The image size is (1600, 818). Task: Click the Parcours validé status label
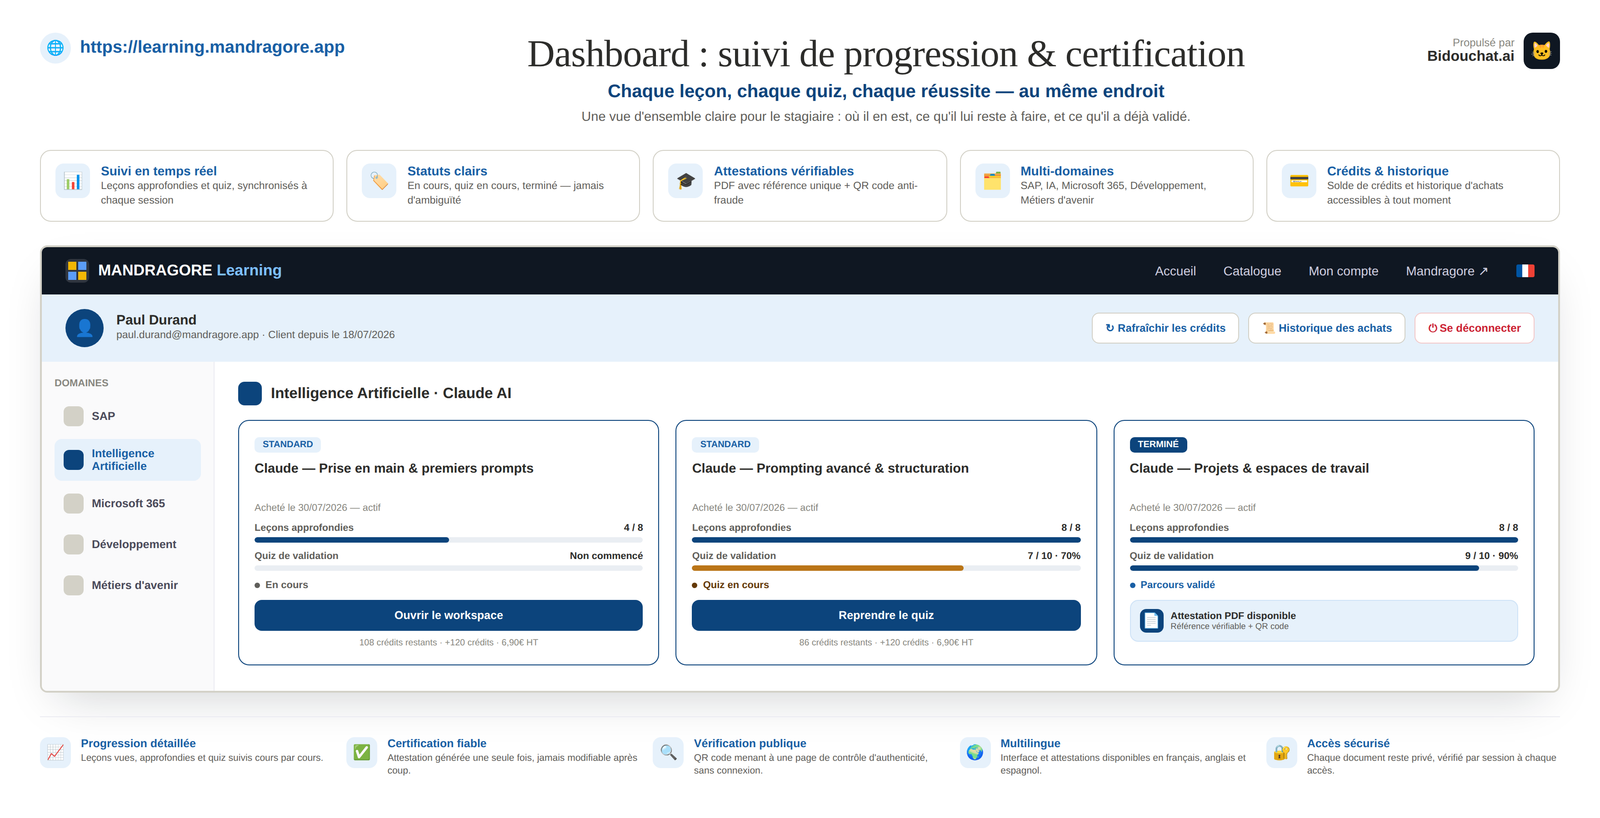pyautogui.click(x=1177, y=585)
